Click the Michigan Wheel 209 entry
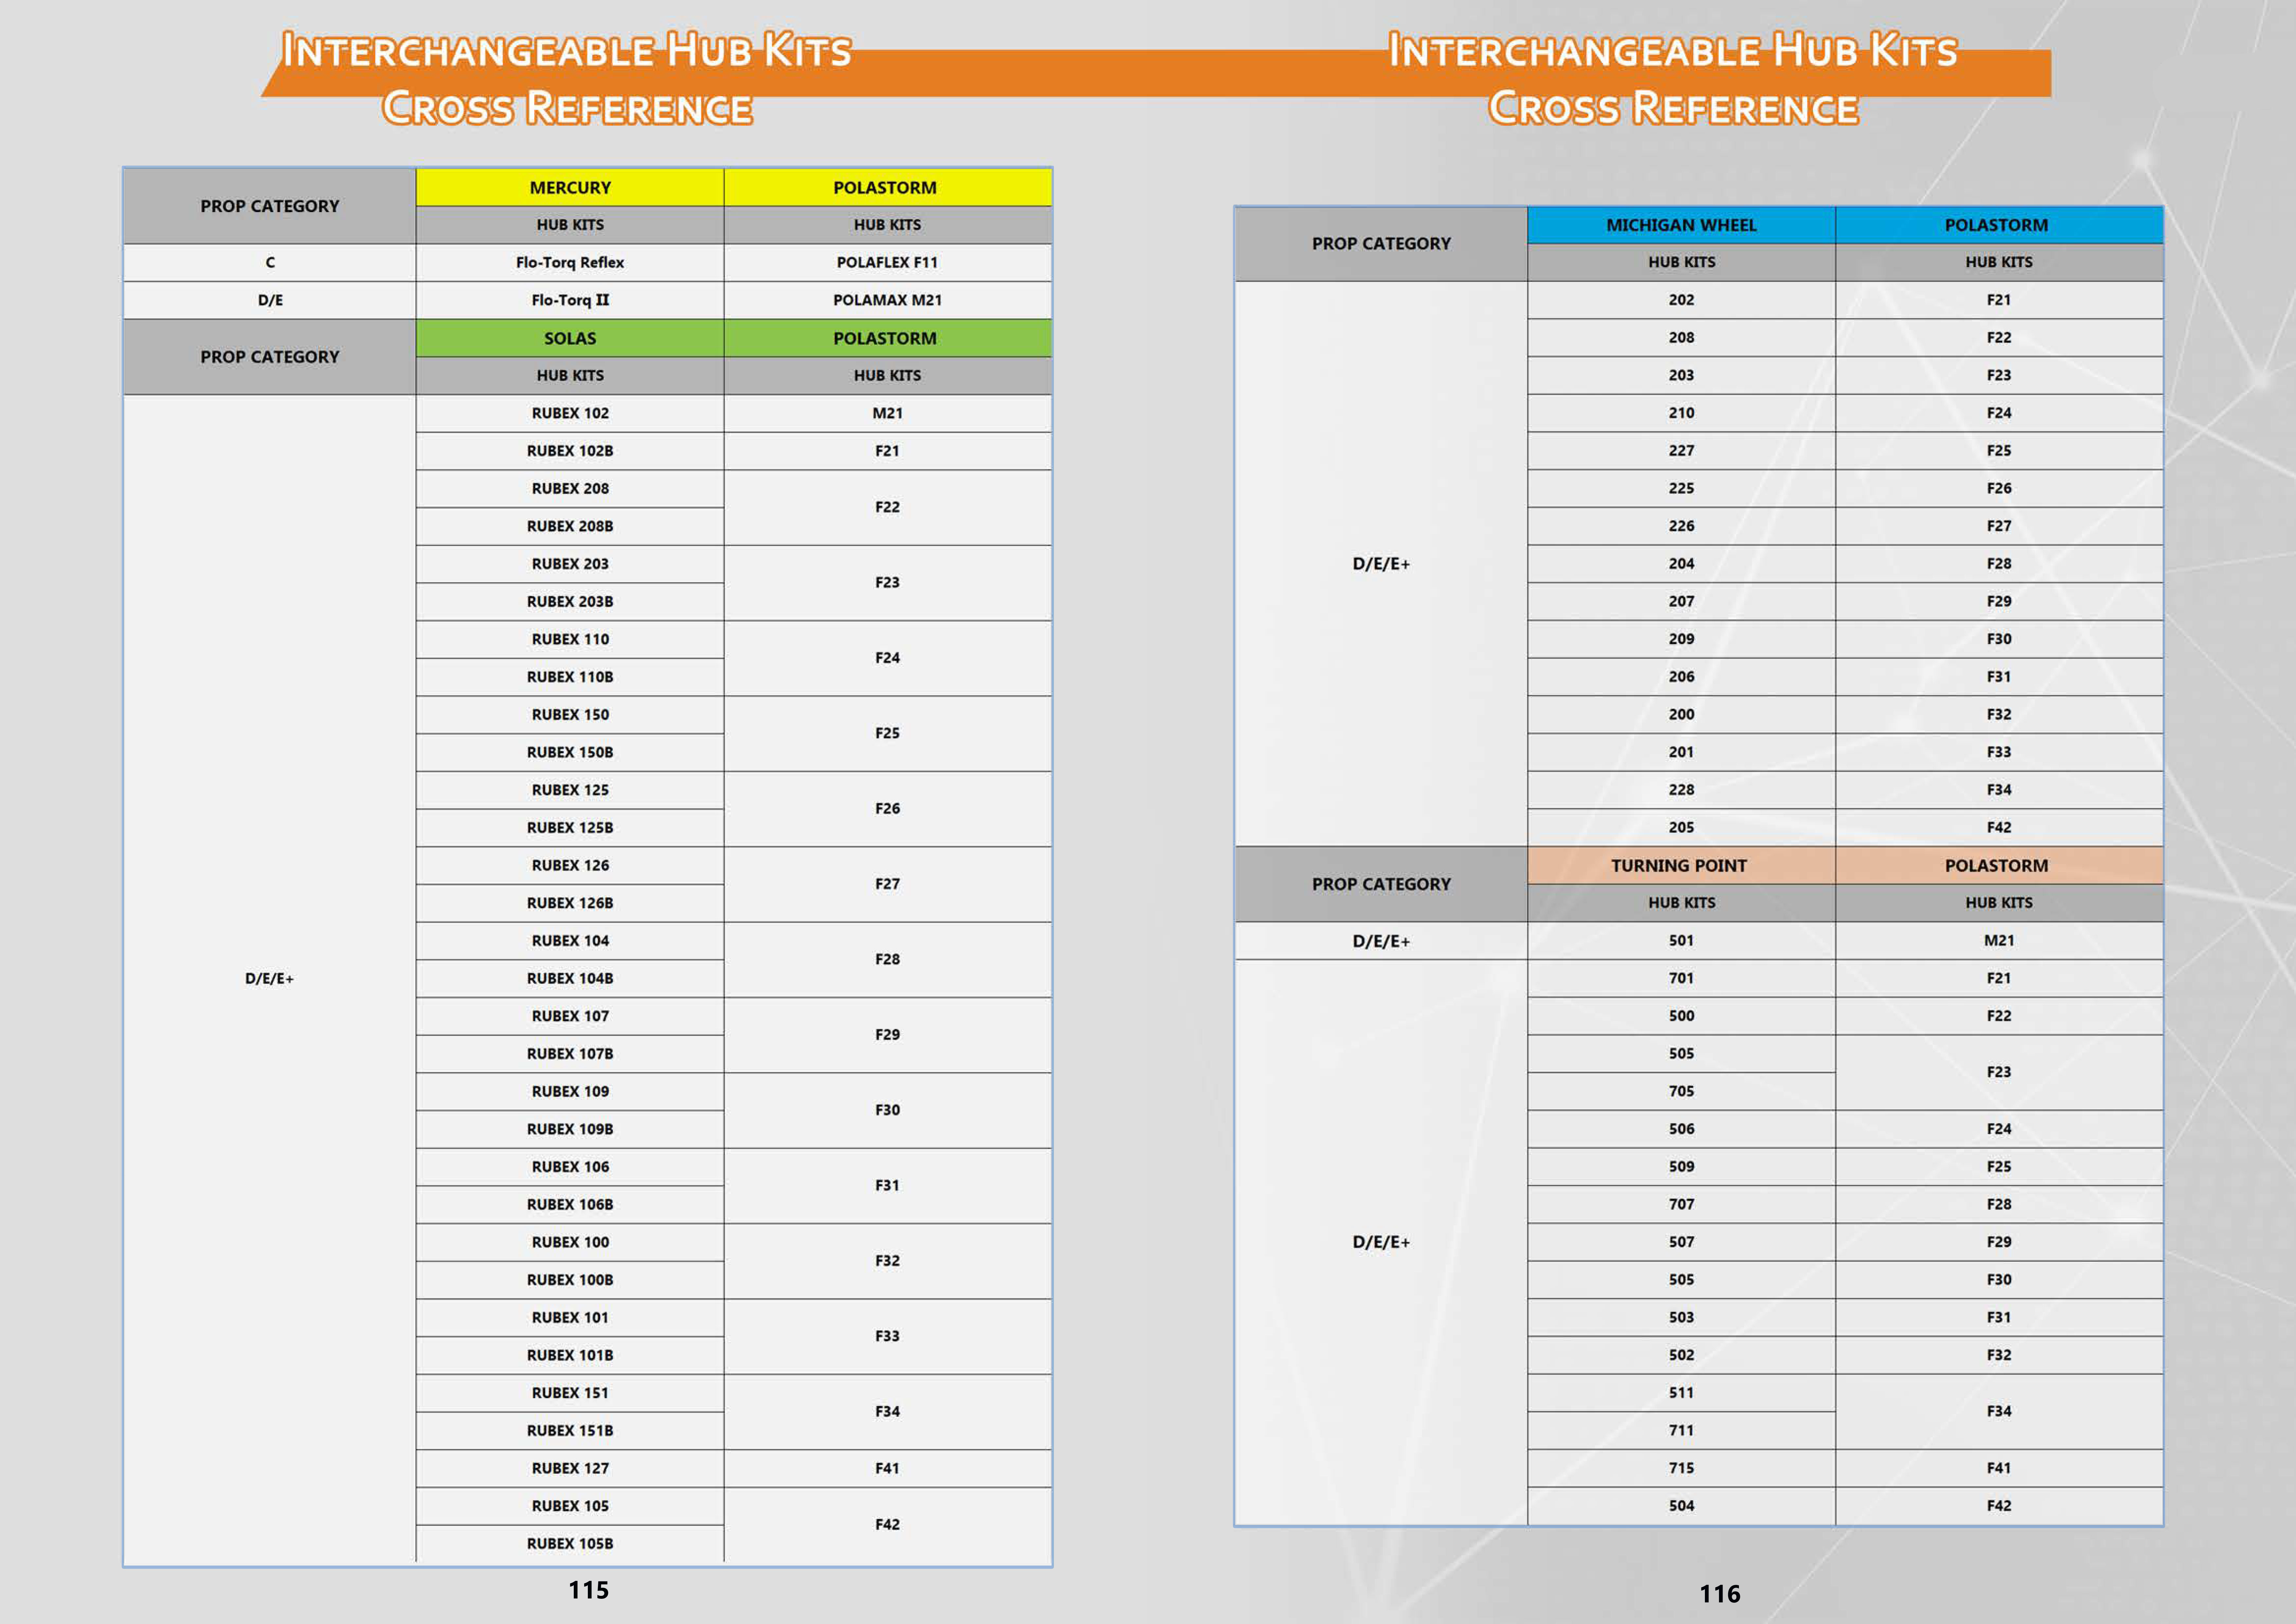The height and width of the screenshot is (1624, 2296). (x=1681, y=639)
